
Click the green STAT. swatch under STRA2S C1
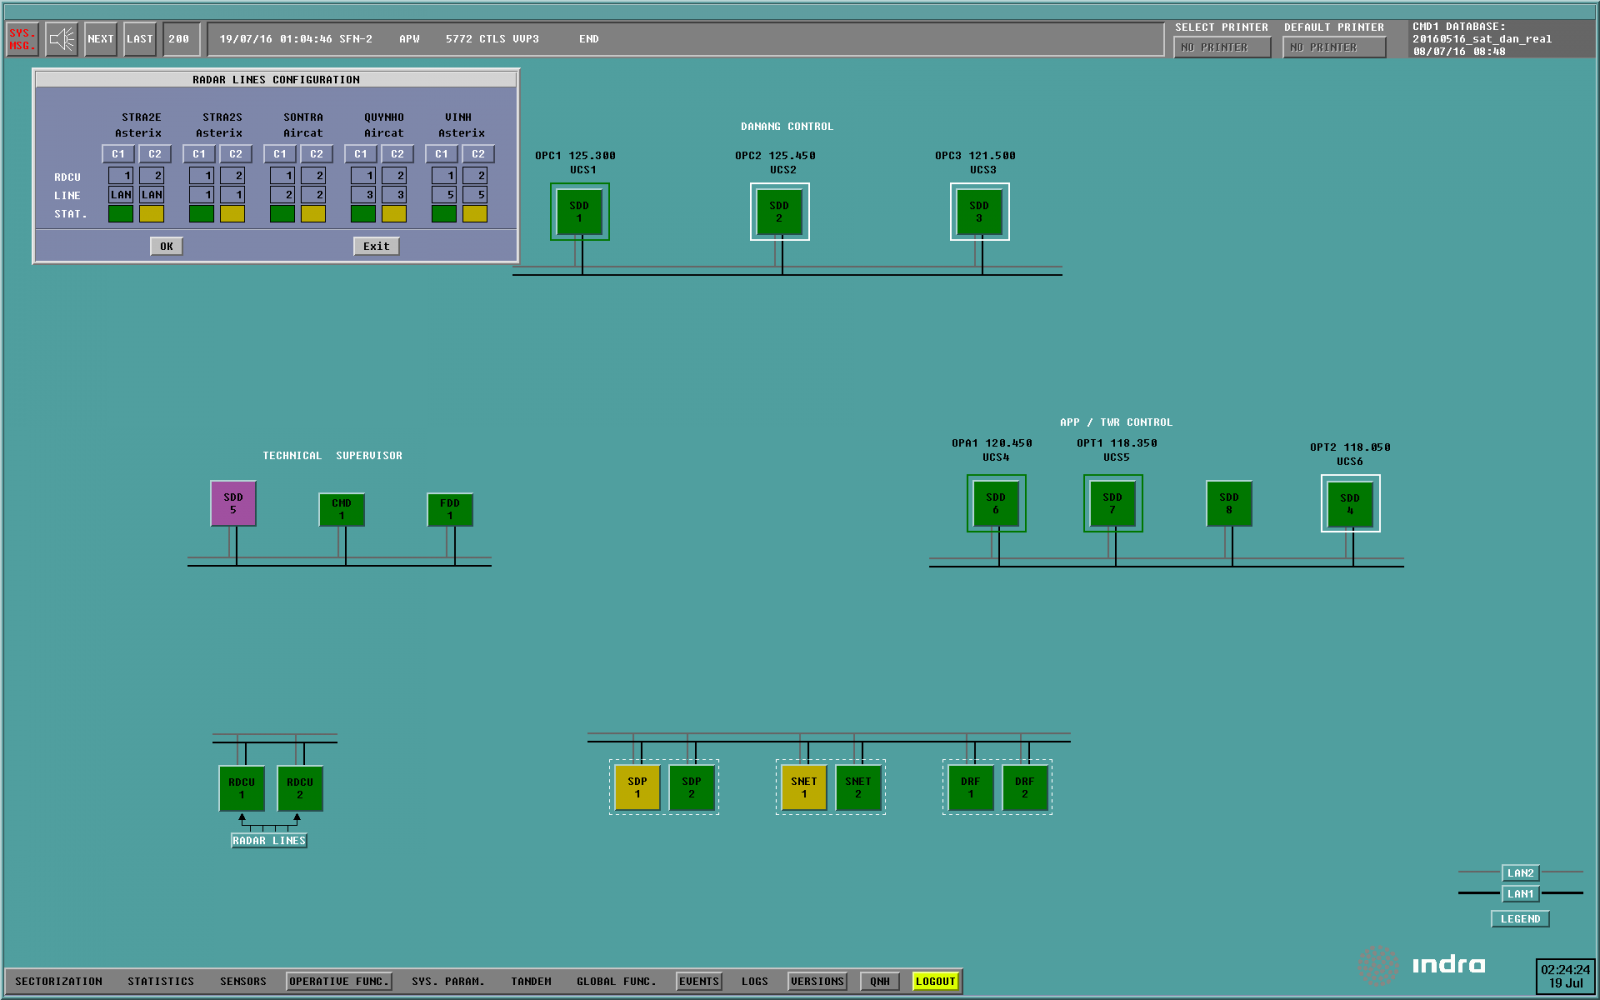201,213
